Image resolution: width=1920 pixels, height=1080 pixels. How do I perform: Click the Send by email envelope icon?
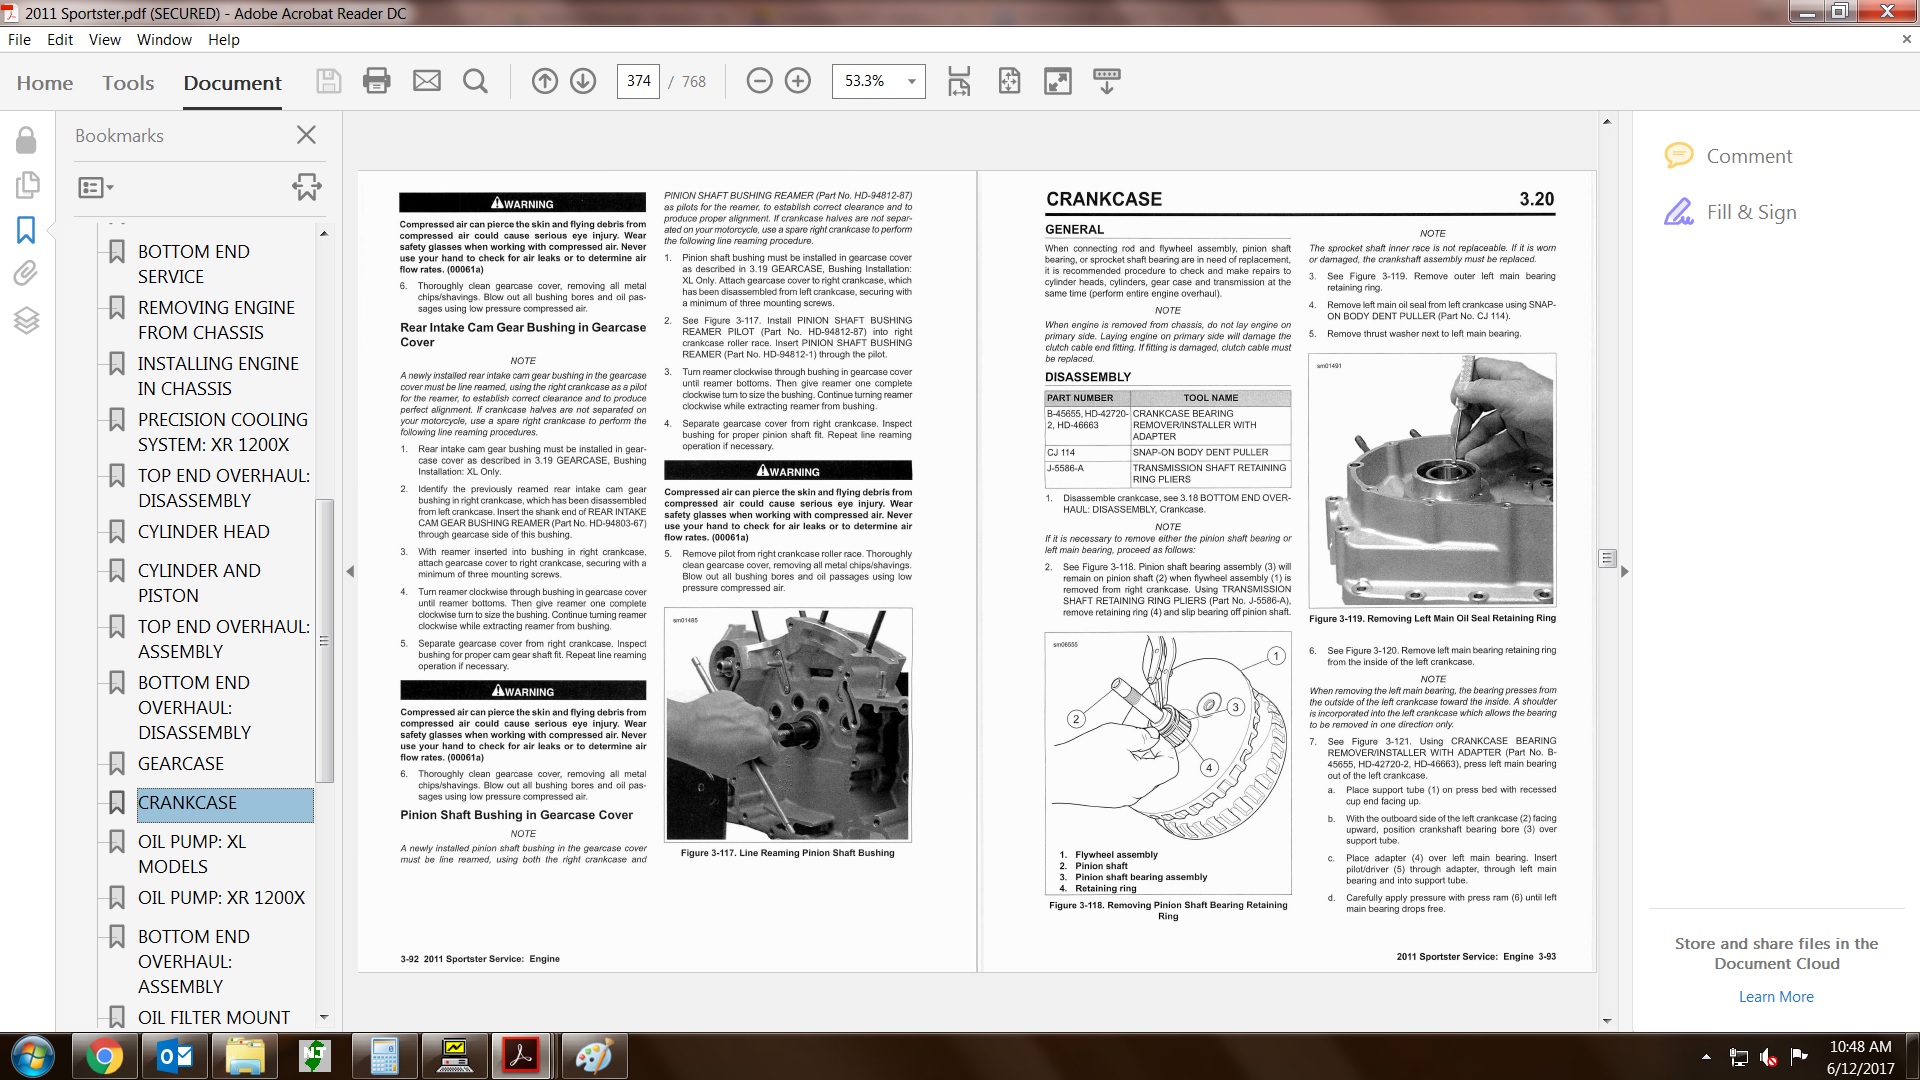[x=427, y=81]
